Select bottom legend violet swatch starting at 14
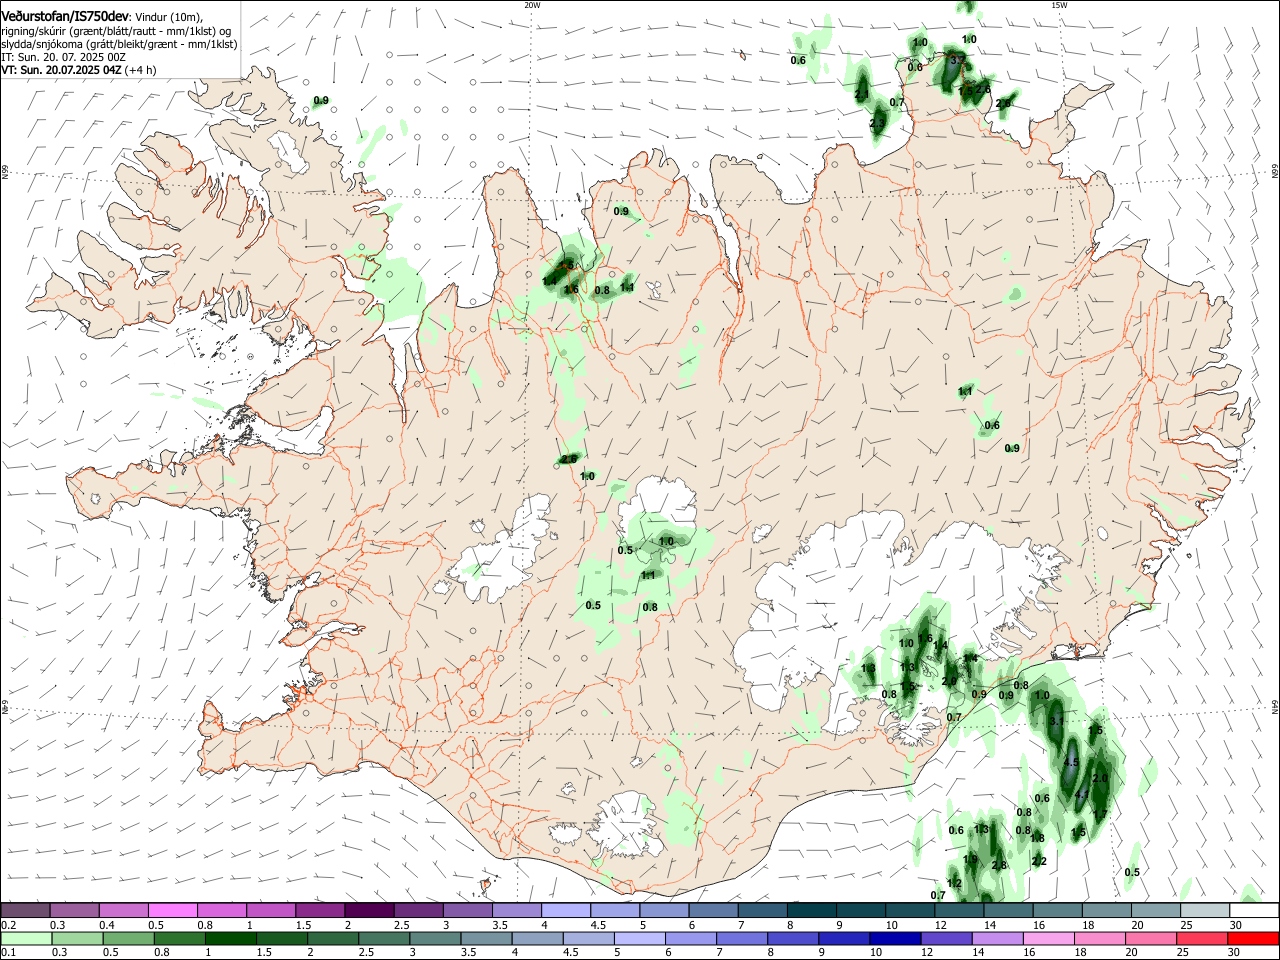Viewport: 1280px width, 960px height. coord(997,938)
